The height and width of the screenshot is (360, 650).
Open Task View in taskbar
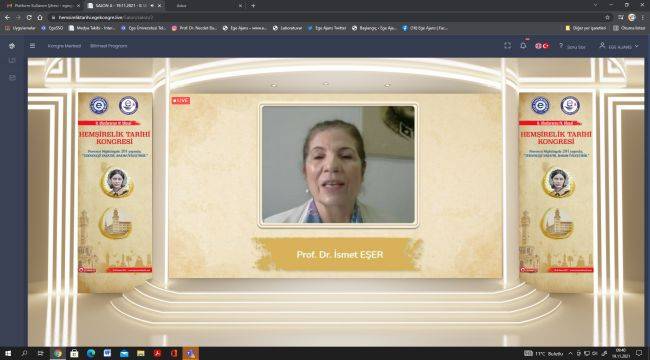pos(41,353)
